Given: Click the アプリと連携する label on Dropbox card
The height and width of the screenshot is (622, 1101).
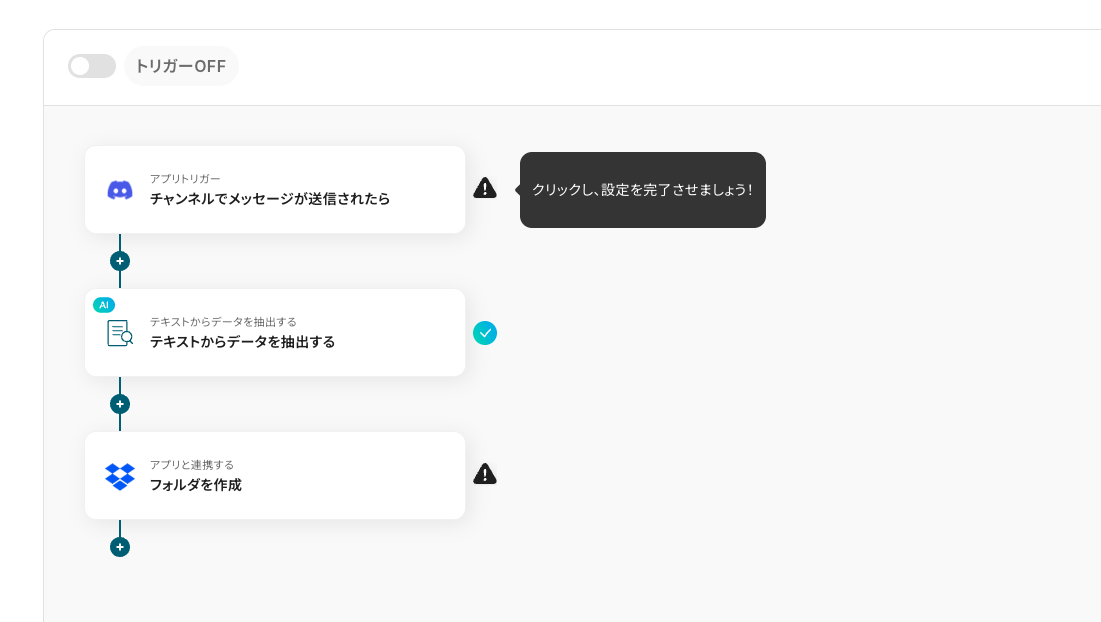Looking at the screenshot, I should [192, 464].
